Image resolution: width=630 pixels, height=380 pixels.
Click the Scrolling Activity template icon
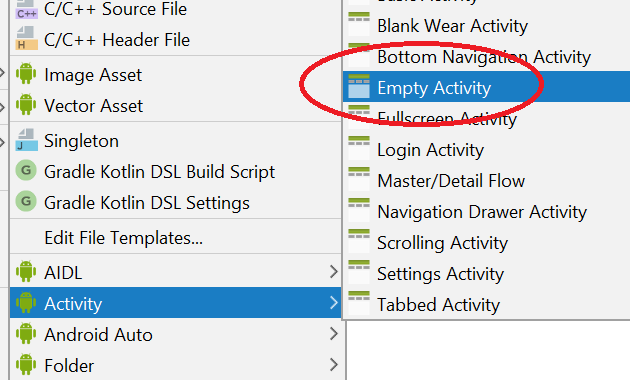(359, 241)
